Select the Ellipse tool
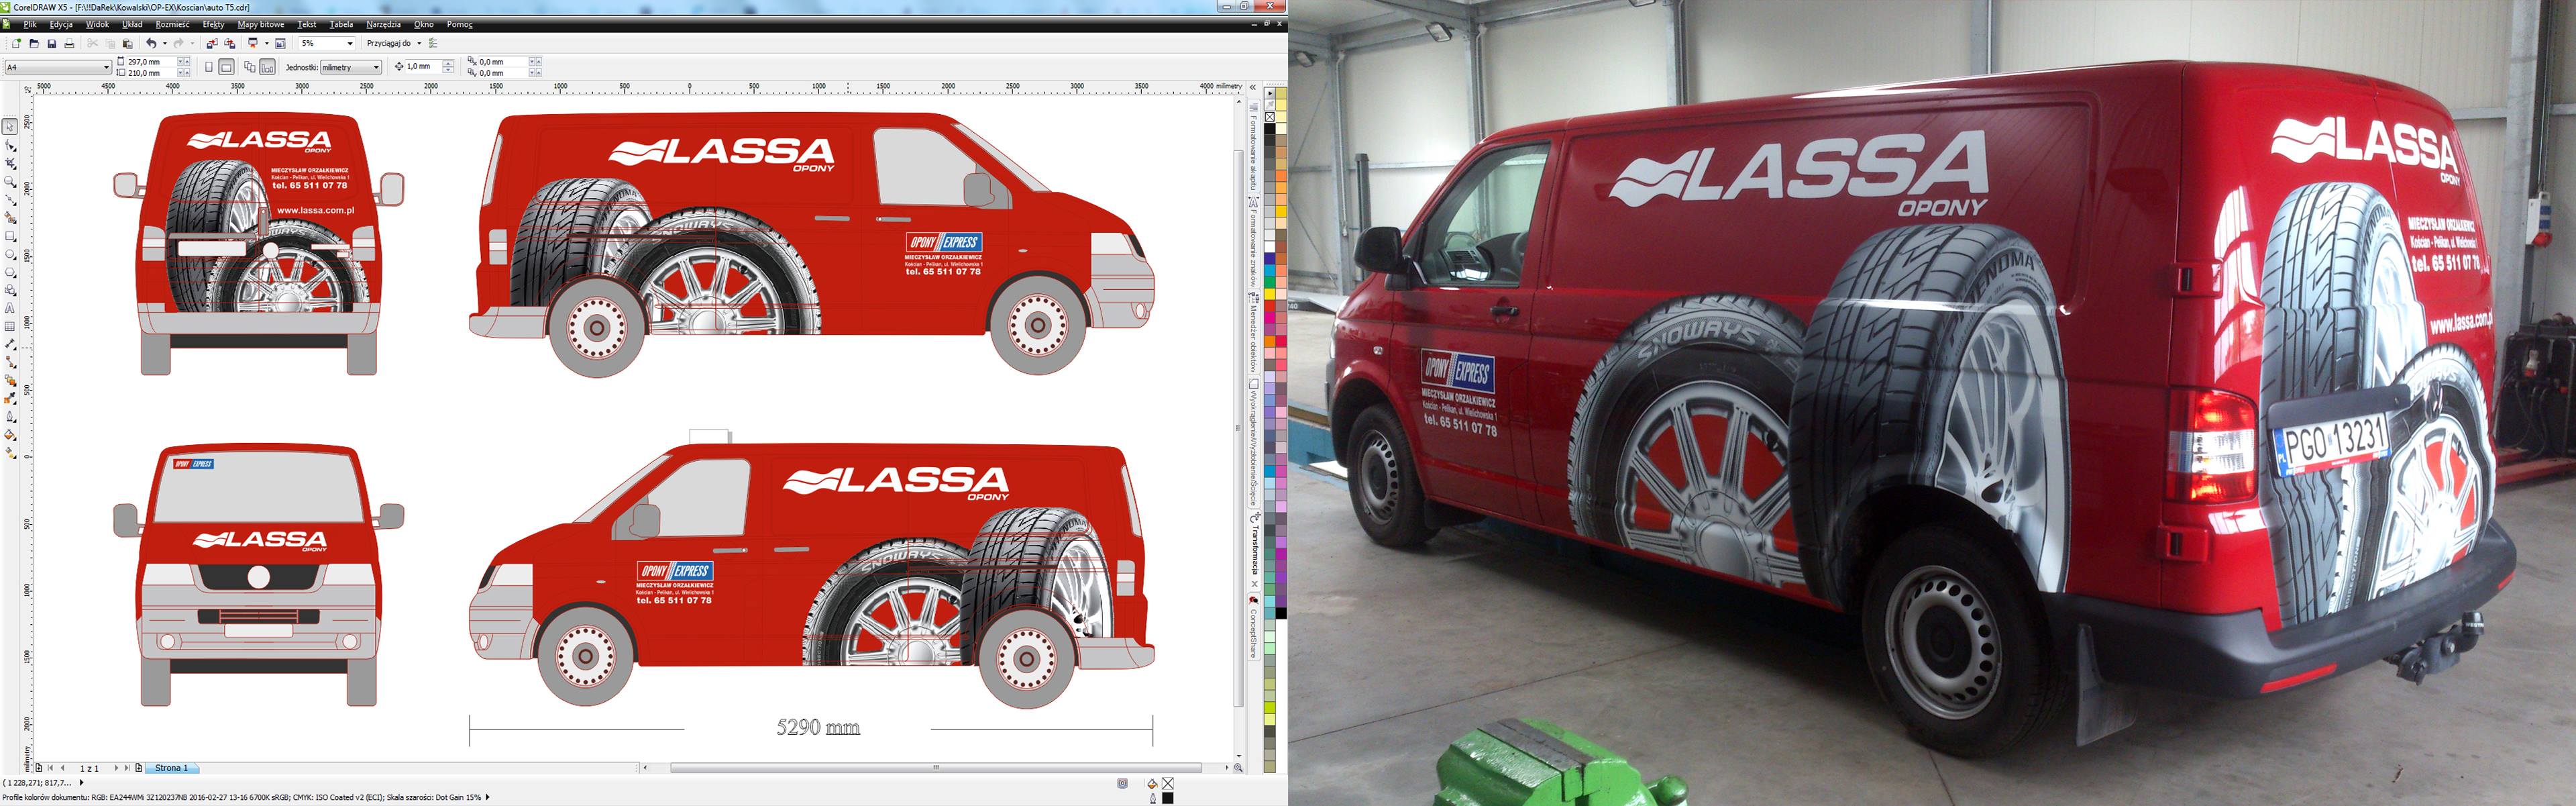2576x806 pixels. [10, 254]
